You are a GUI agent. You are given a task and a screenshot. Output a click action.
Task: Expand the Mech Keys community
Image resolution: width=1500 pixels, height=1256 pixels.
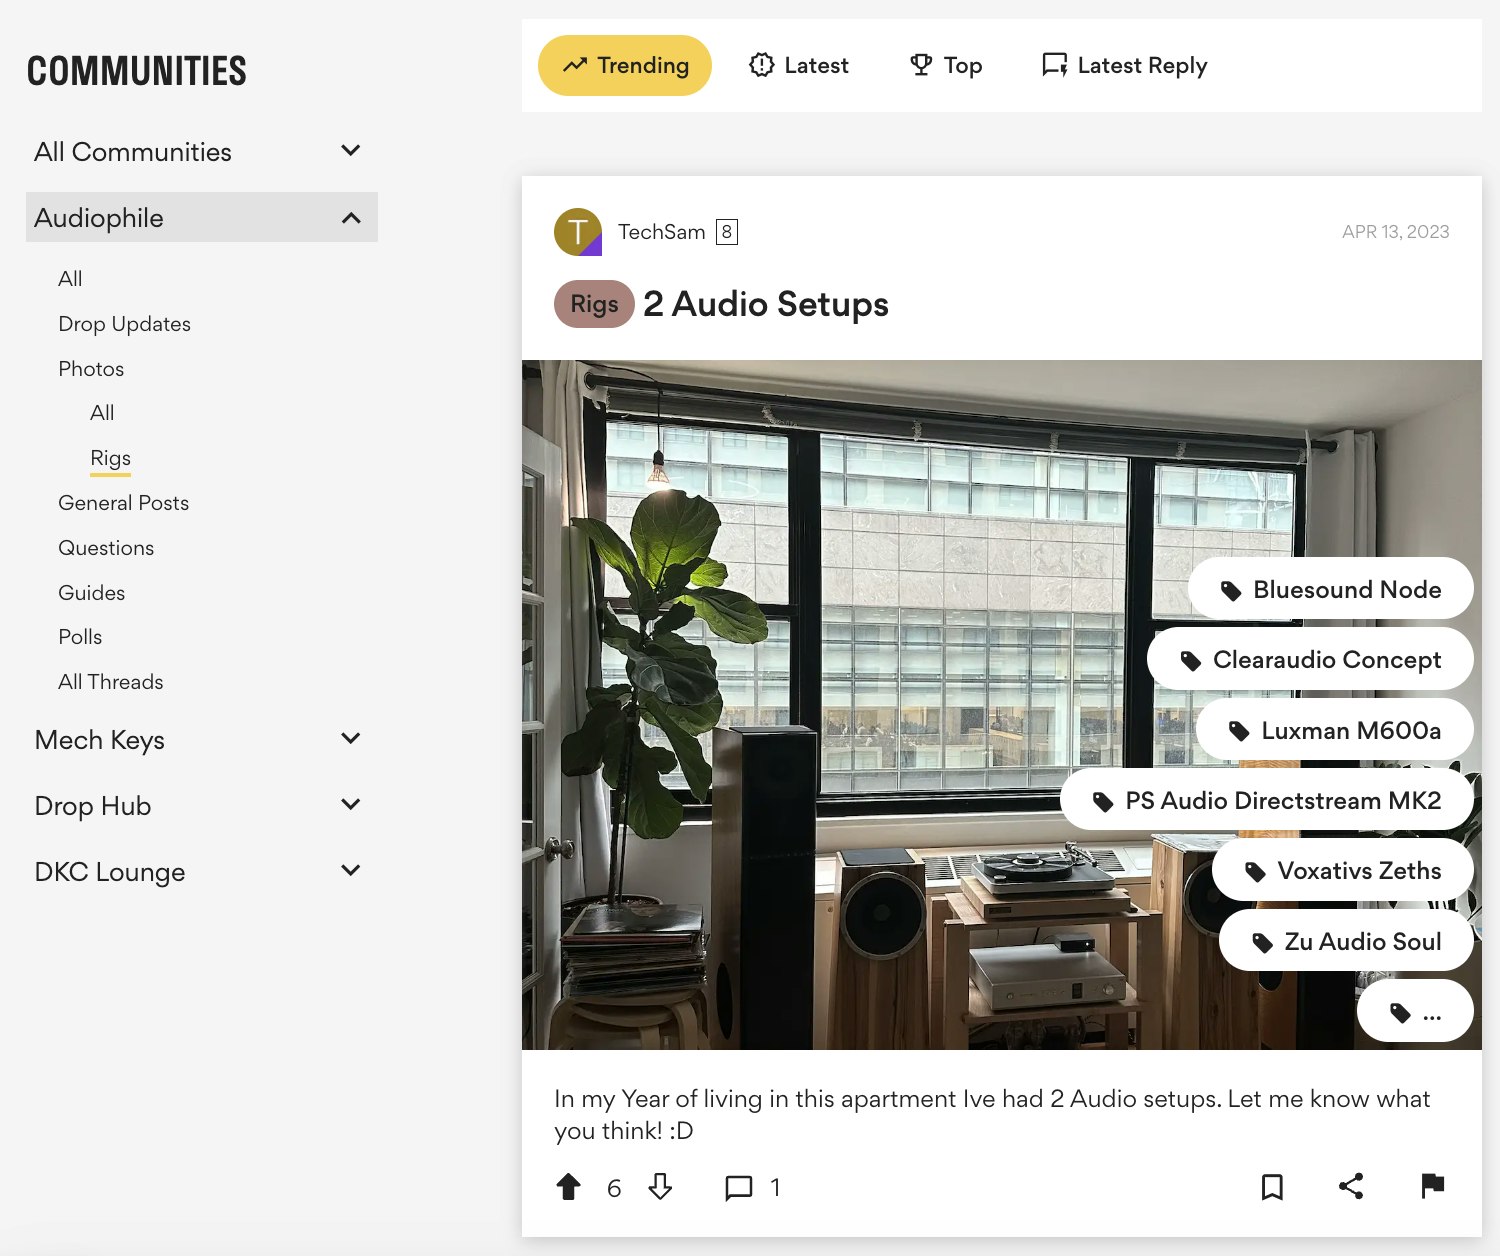[x=350, y=739]
